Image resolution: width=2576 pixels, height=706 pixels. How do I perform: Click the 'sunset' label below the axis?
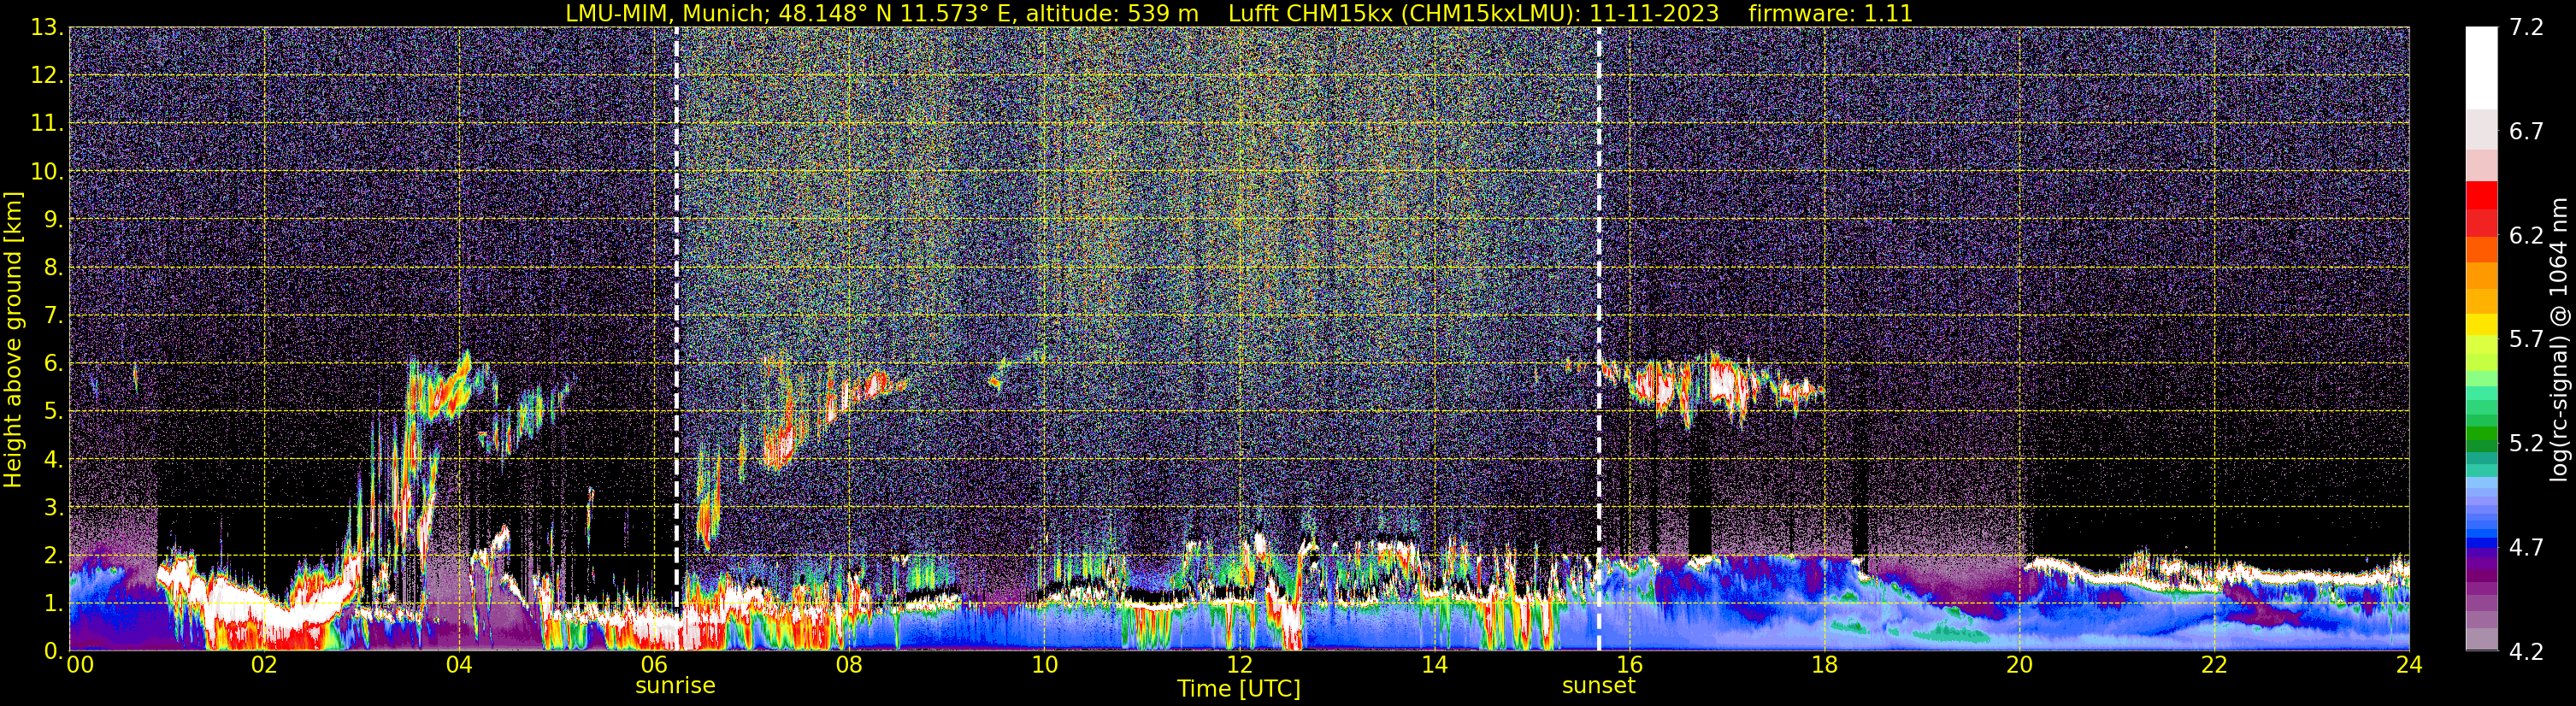tap(1598, 686)
